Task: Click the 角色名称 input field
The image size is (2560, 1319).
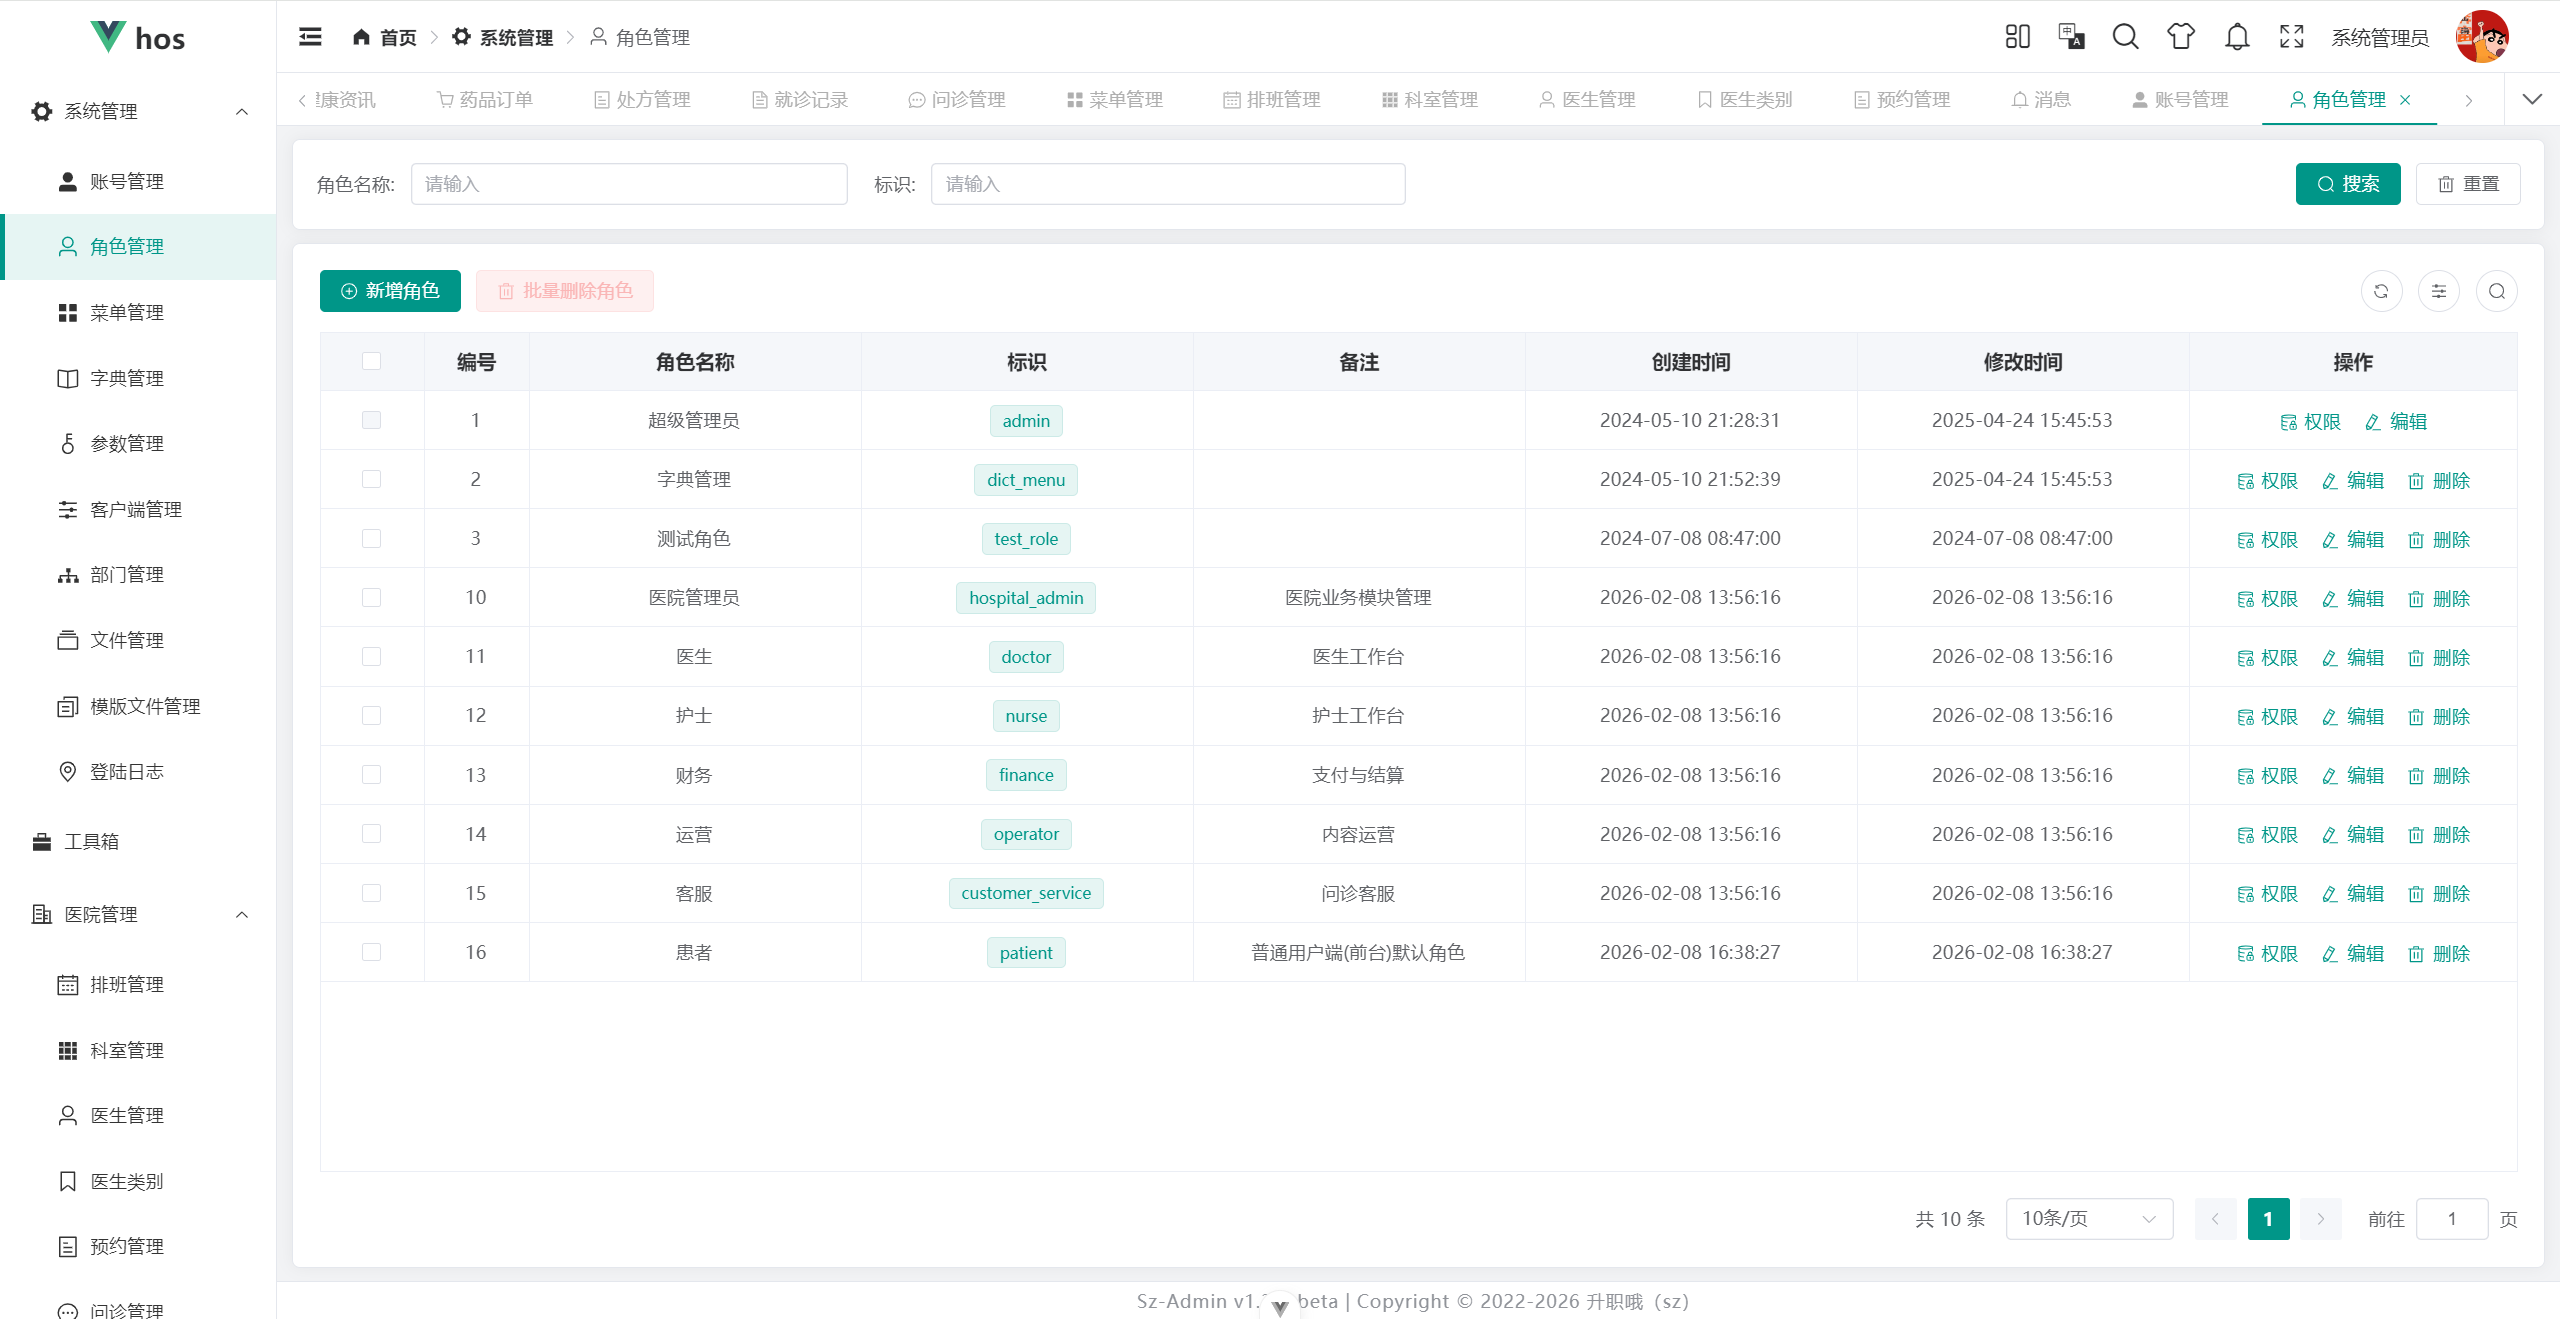Action: pos(628,184)
